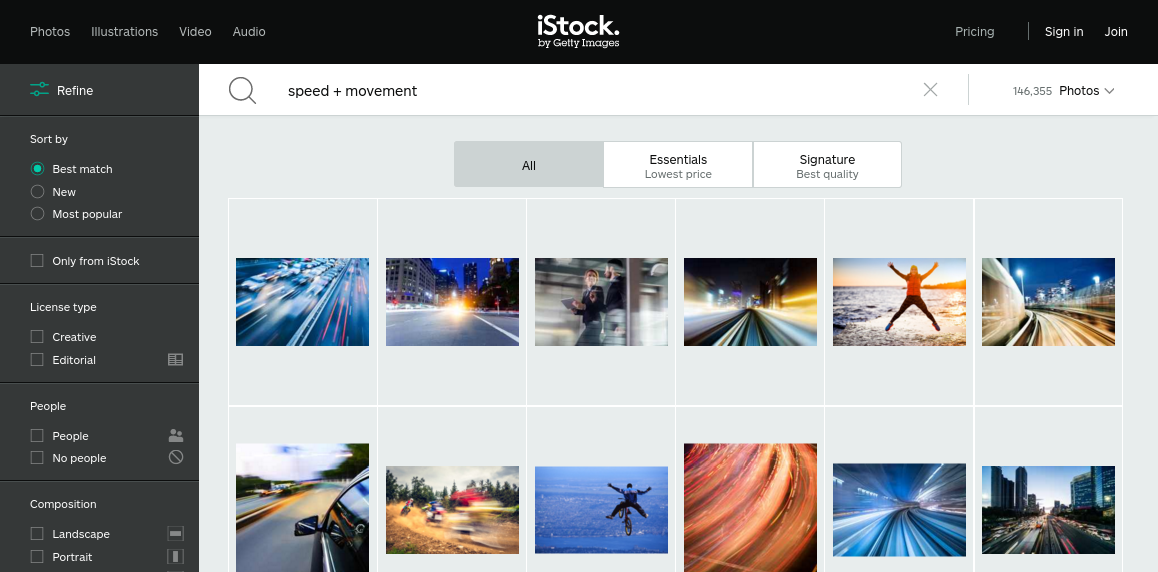Open the BMX rider midair thumbnail

[x=601, y=510]
